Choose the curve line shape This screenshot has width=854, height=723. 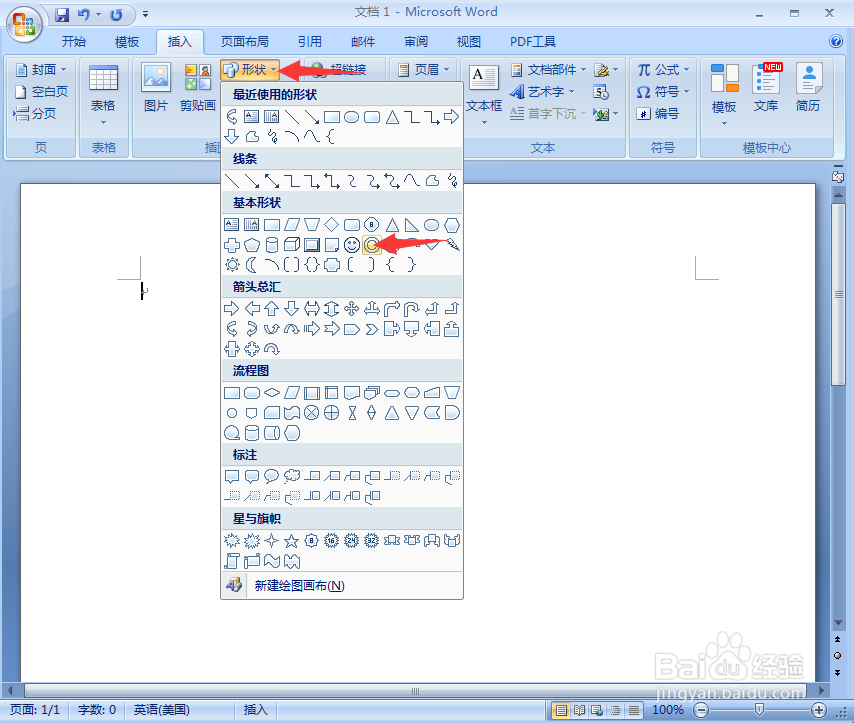(x=412, y=180)
